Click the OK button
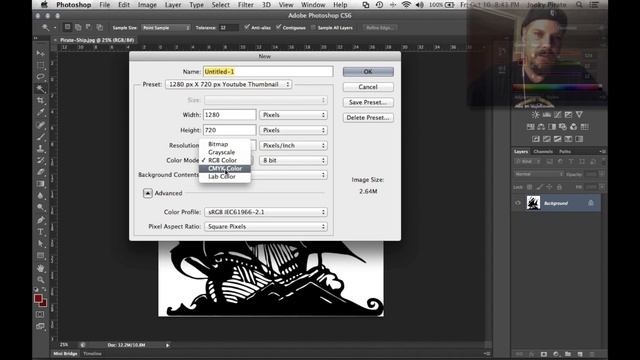The width and height of the screenshot is (640, 360). (368, 71)
